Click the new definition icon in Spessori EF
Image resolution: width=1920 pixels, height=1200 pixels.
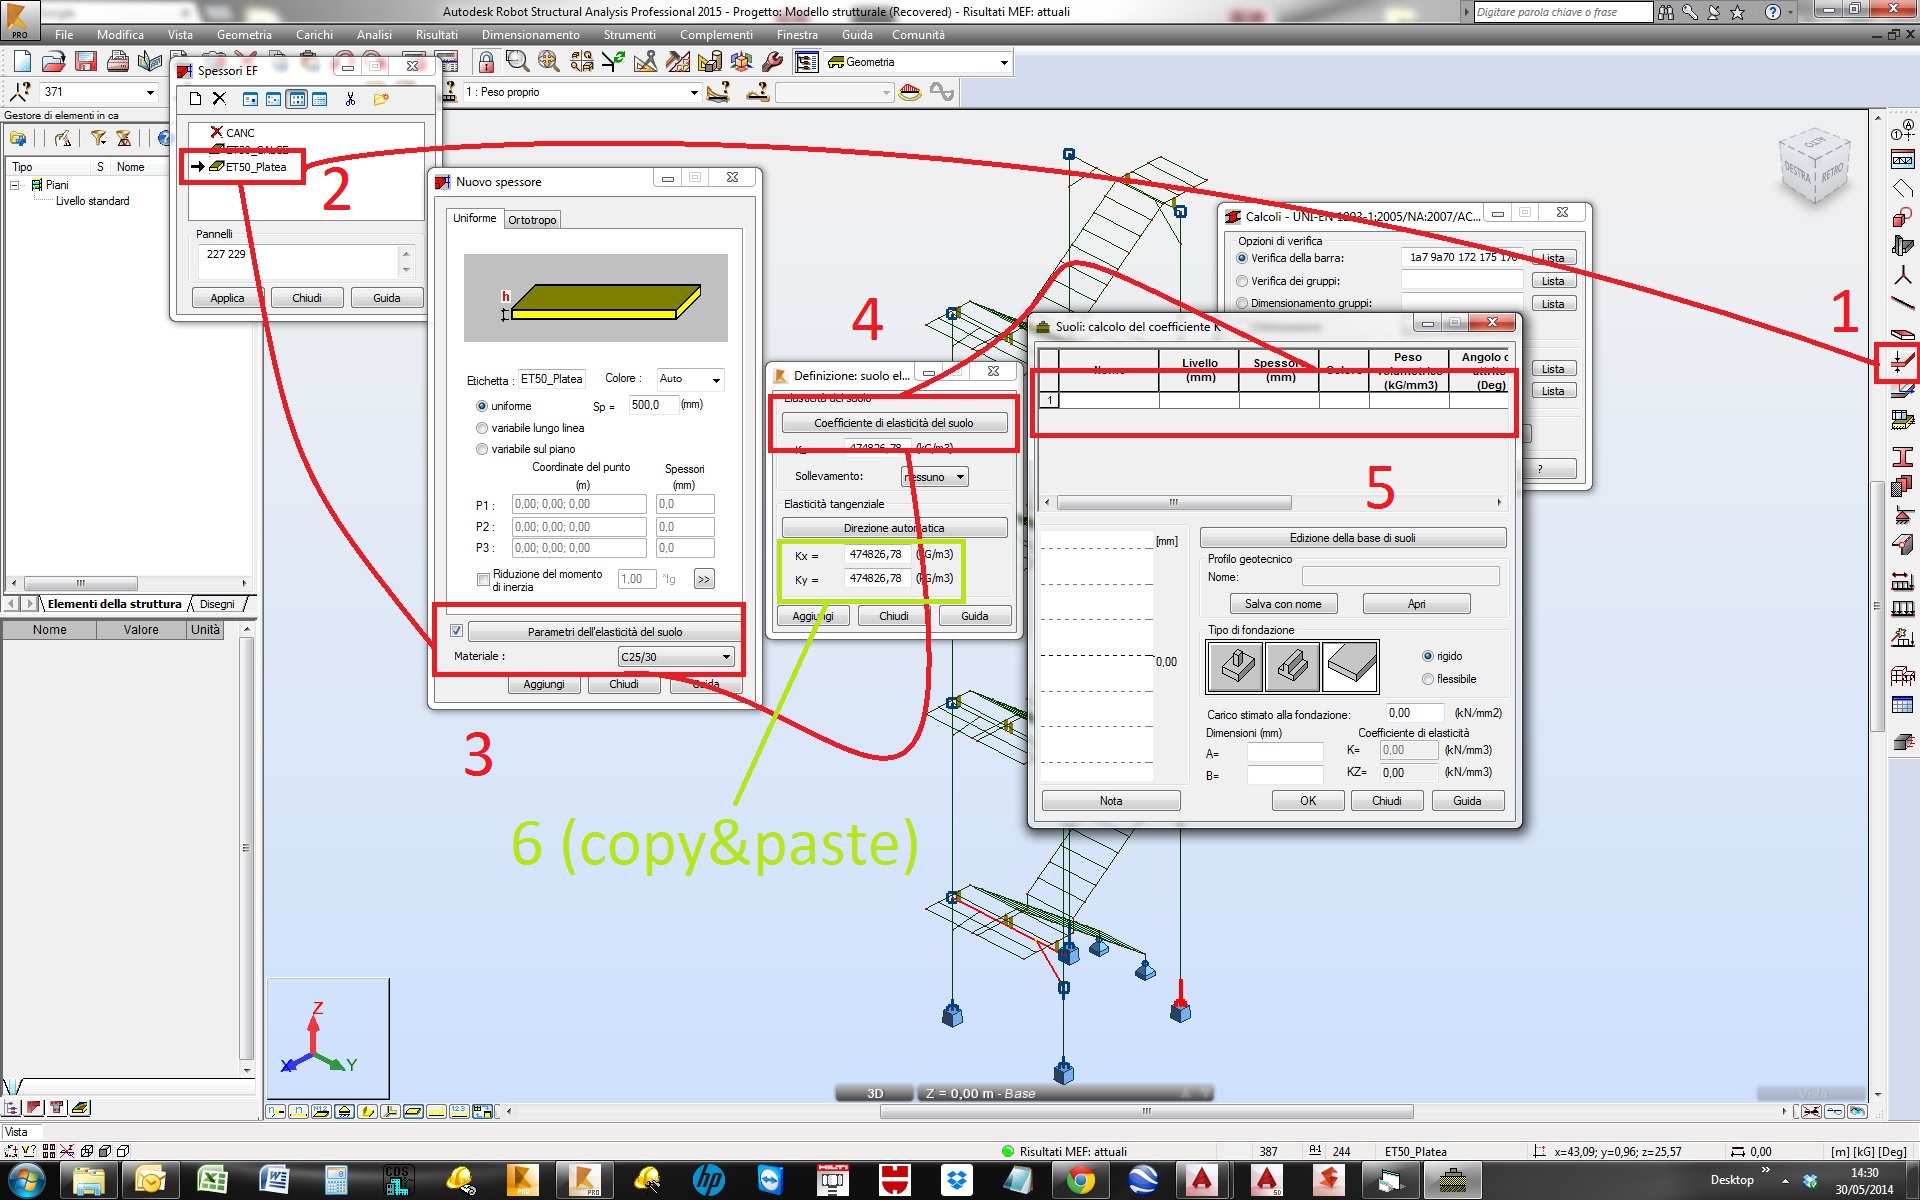click(195, 99)
